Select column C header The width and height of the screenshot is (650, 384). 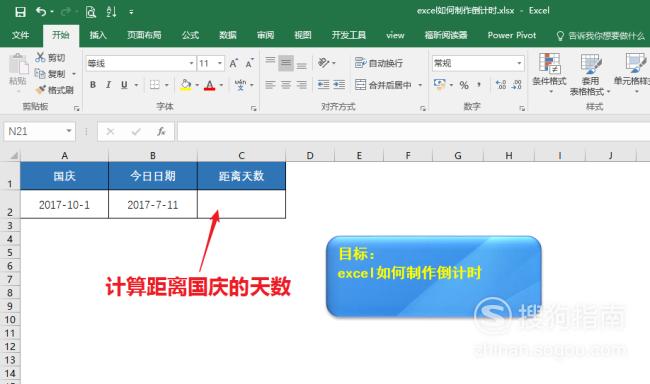(x=241, y=156)
